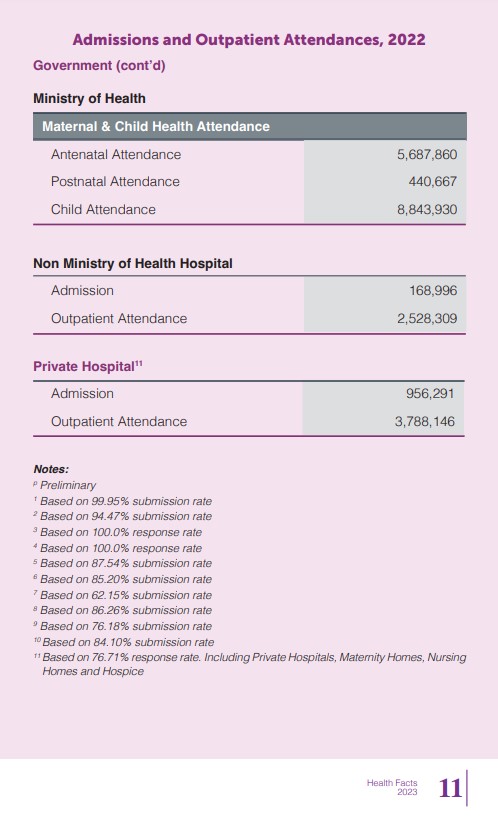
Task: Click the Notes: label
Action: pyautogui.click(x=51, y=469)
